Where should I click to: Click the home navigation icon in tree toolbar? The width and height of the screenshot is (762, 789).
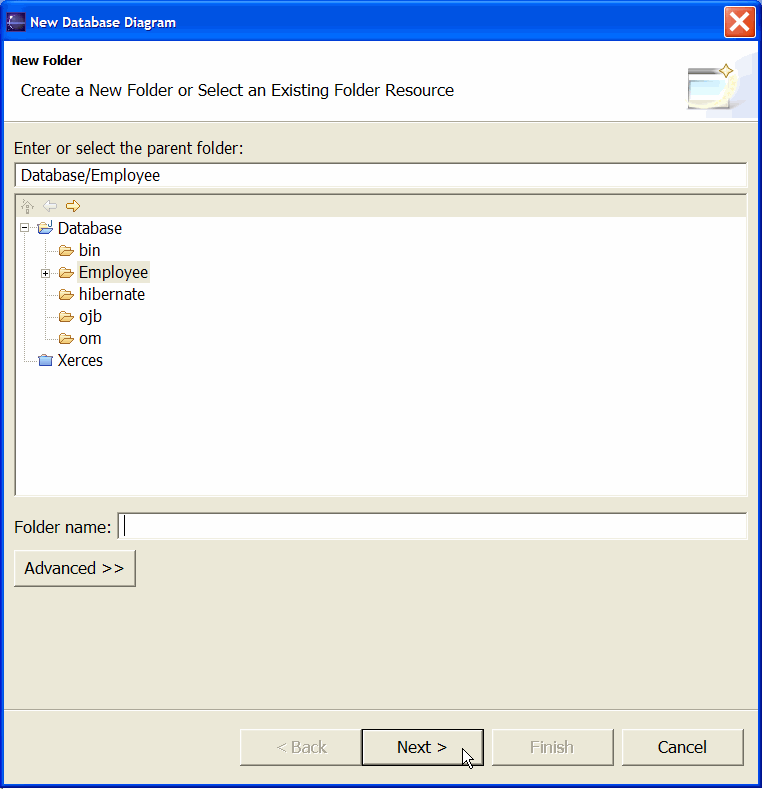coord(27,206)
